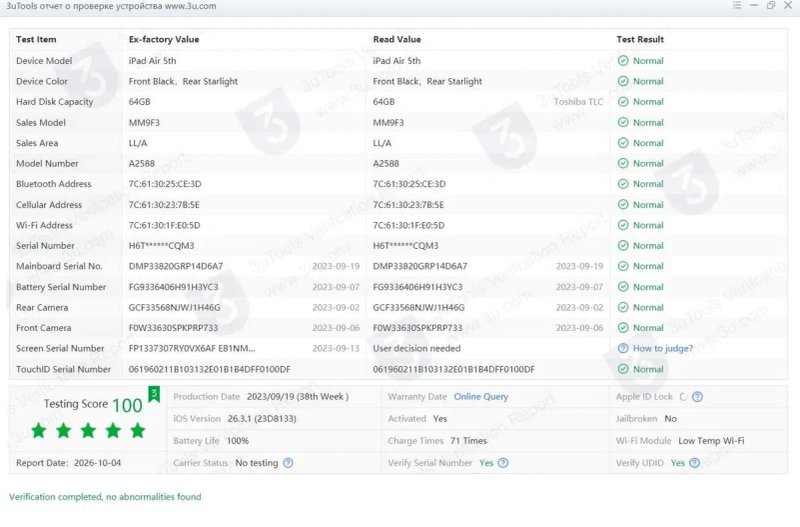
Task: Click the Low Temp Wi-Fi module value
Action: [711, 441]
